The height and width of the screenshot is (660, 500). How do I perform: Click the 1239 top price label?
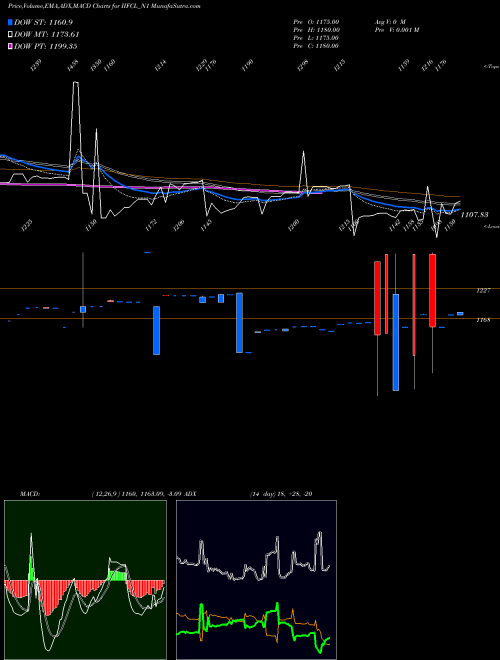pos(36,65)
